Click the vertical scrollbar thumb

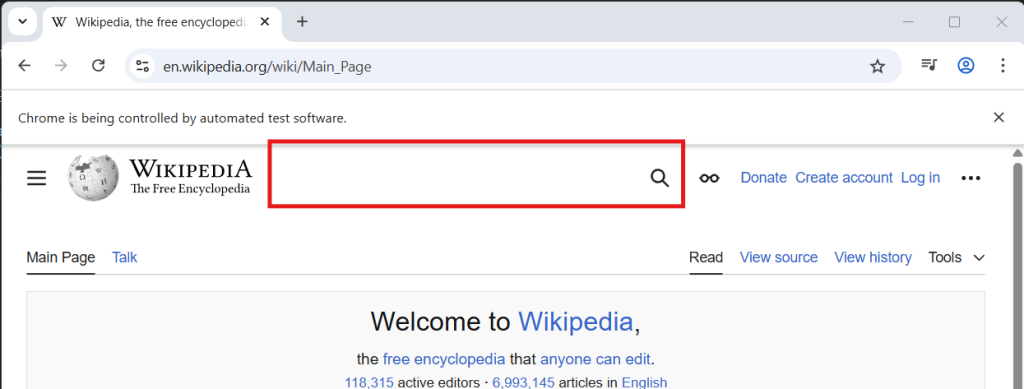click(x=1017, y=274)
